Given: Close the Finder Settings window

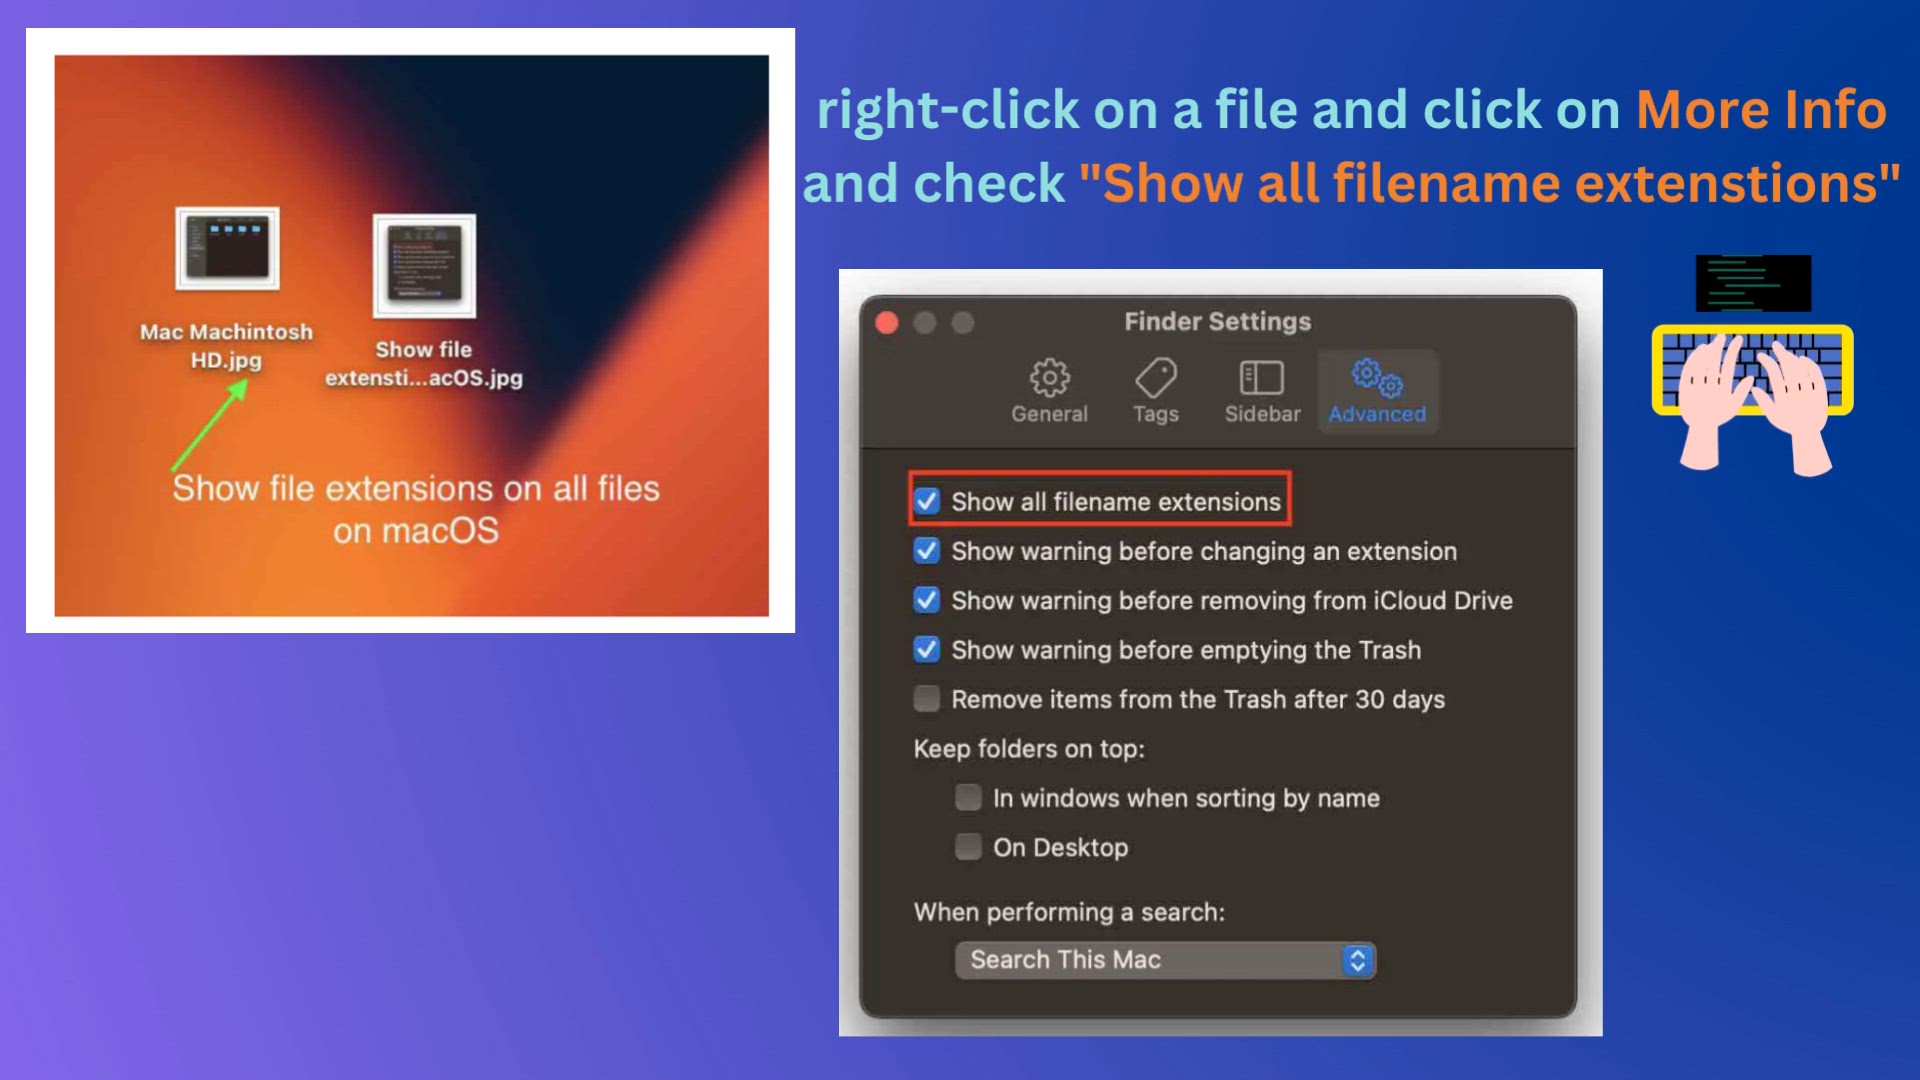Looking at the screenshot, I should point(887,322).
